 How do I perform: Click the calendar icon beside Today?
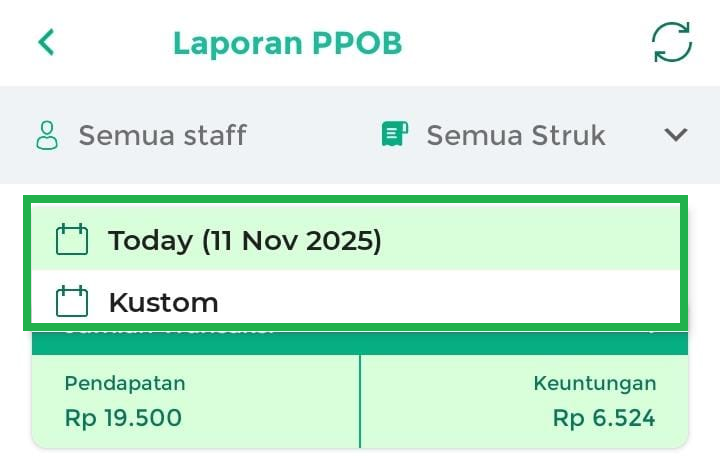pos(72,240)
